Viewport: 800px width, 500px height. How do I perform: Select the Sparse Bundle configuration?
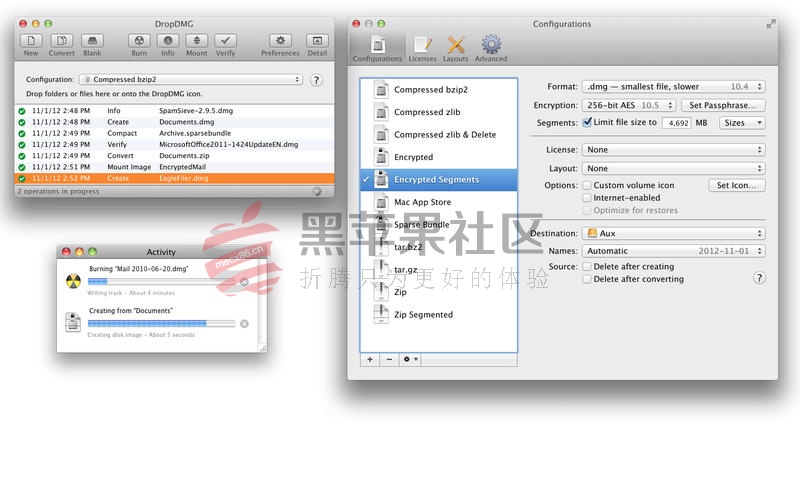click(x=439, y=224)
